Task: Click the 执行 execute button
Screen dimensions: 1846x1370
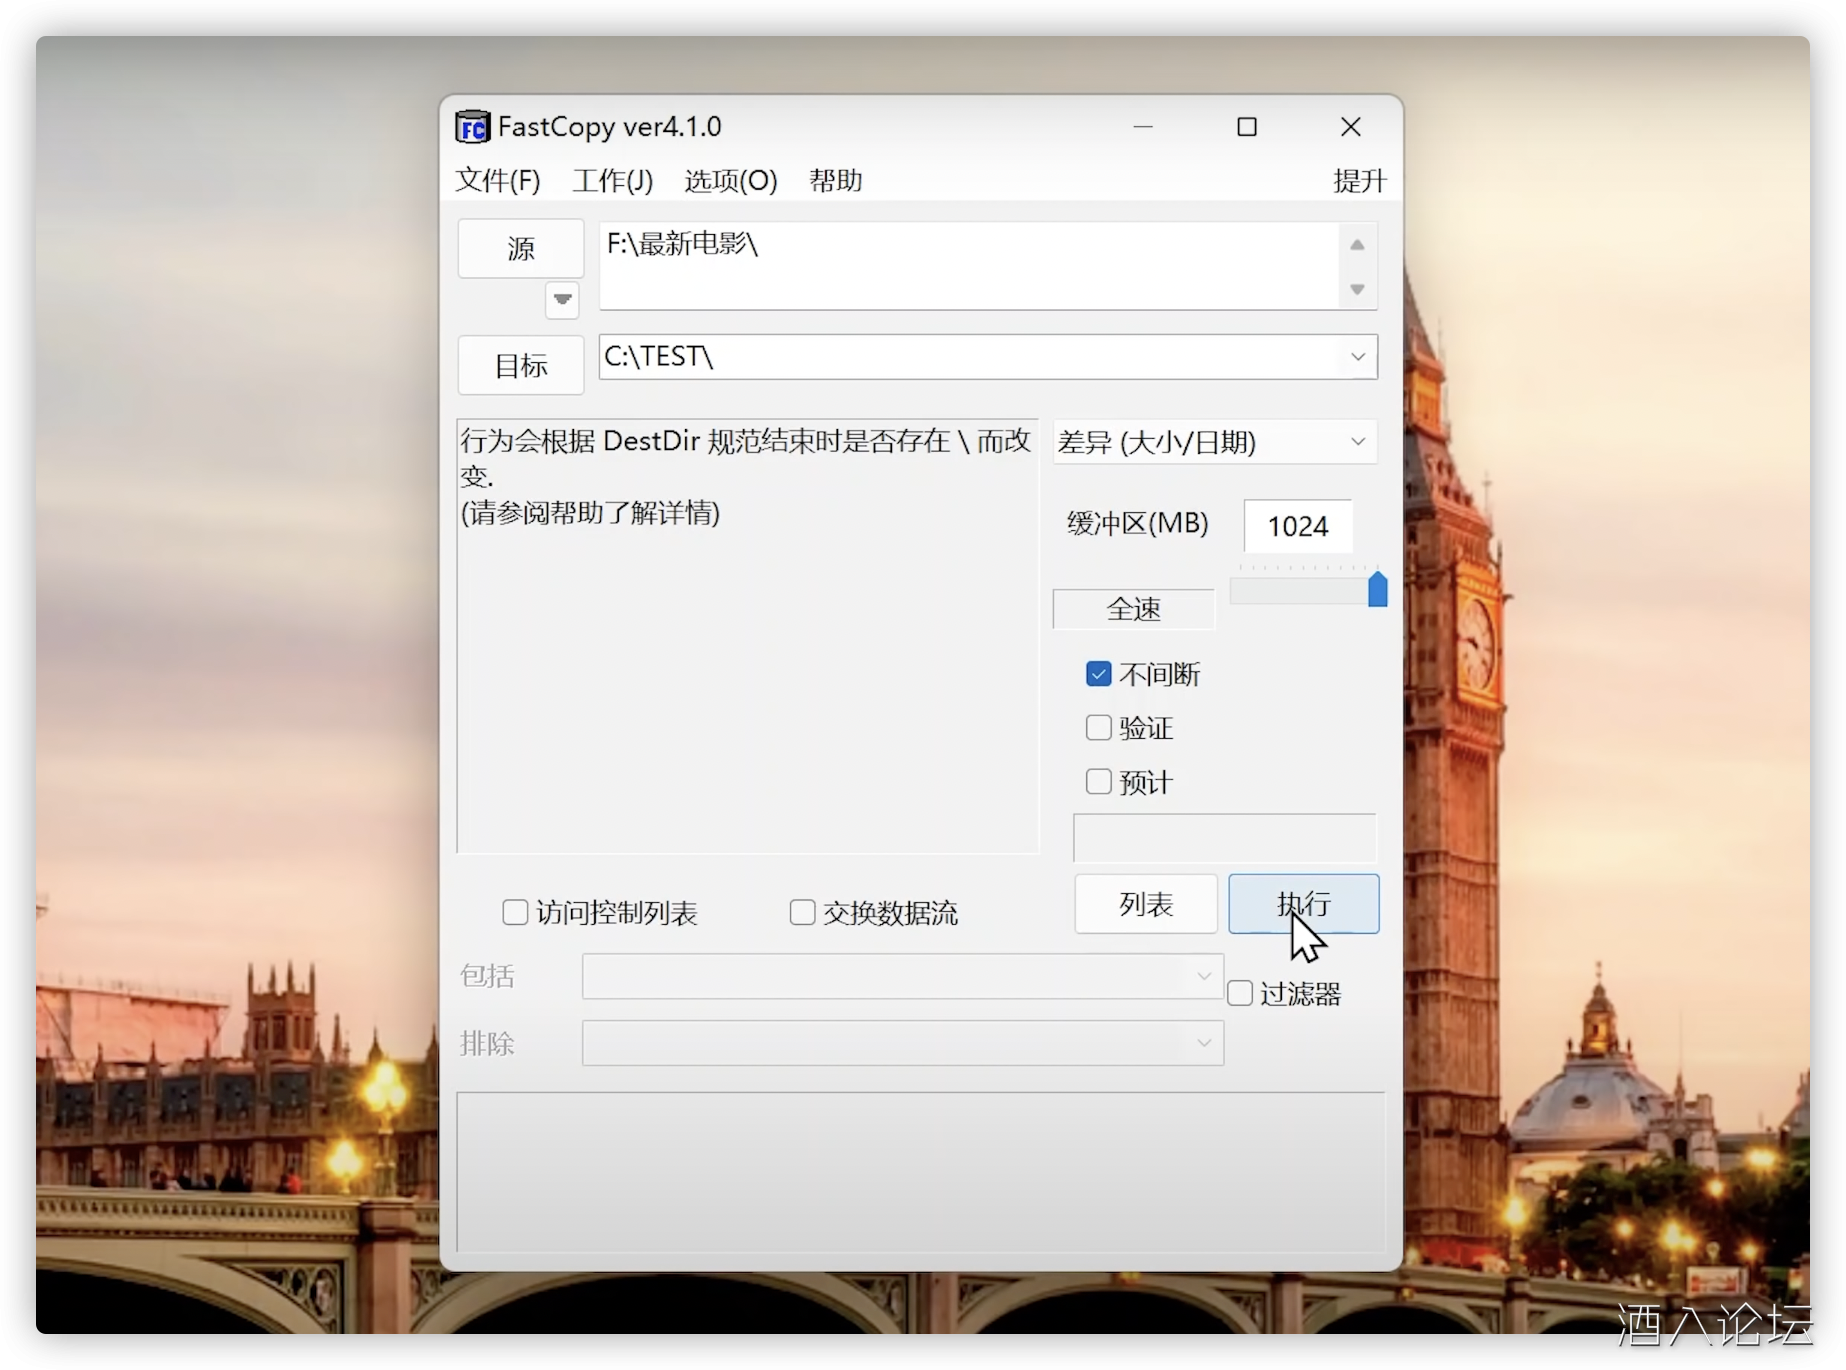Action: click(x=1303, y=904)
